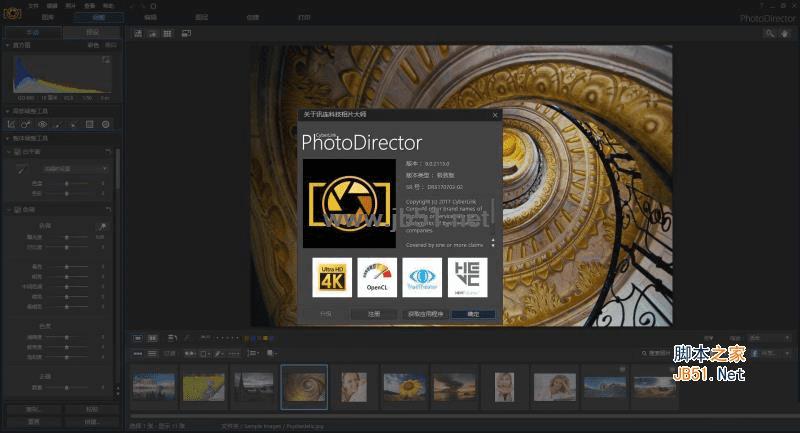Select the red-eye removal tool
800x433 pixels.
pyautogui.click(x=42, y=124)
